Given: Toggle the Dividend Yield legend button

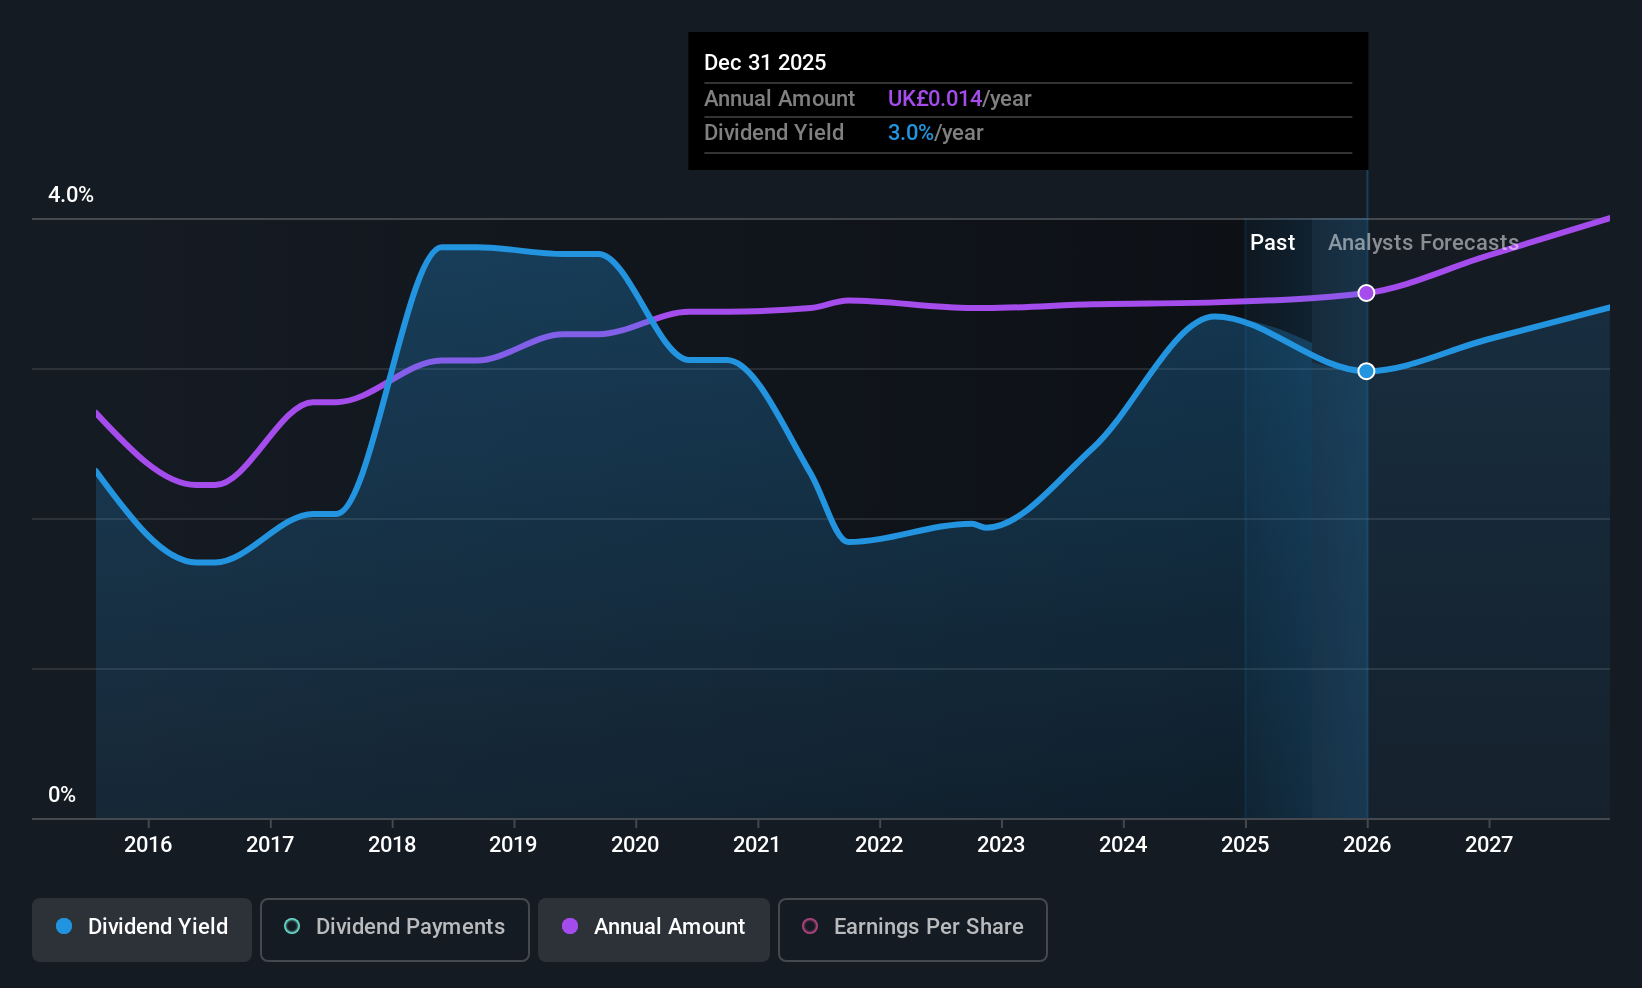Looking at the screenshot, I should 142,930.
